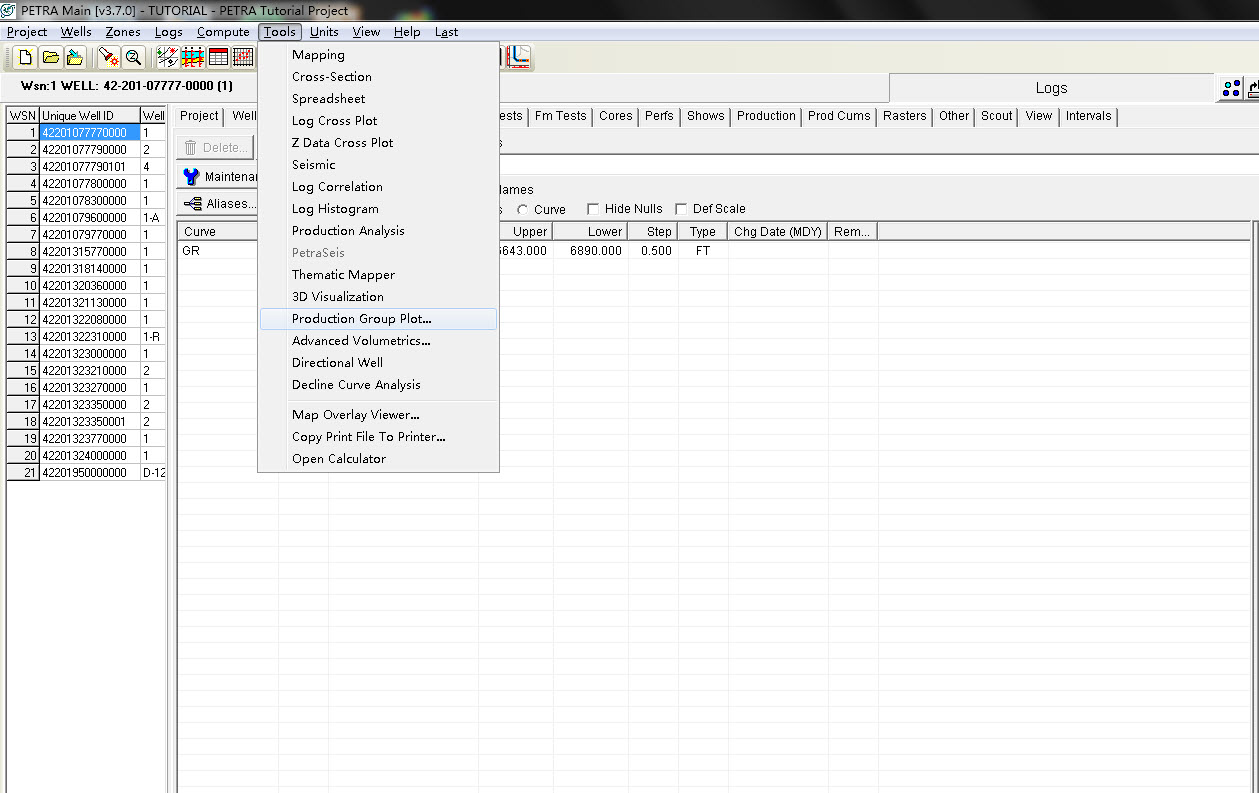Select the Curve radio button

pos(523,210)
